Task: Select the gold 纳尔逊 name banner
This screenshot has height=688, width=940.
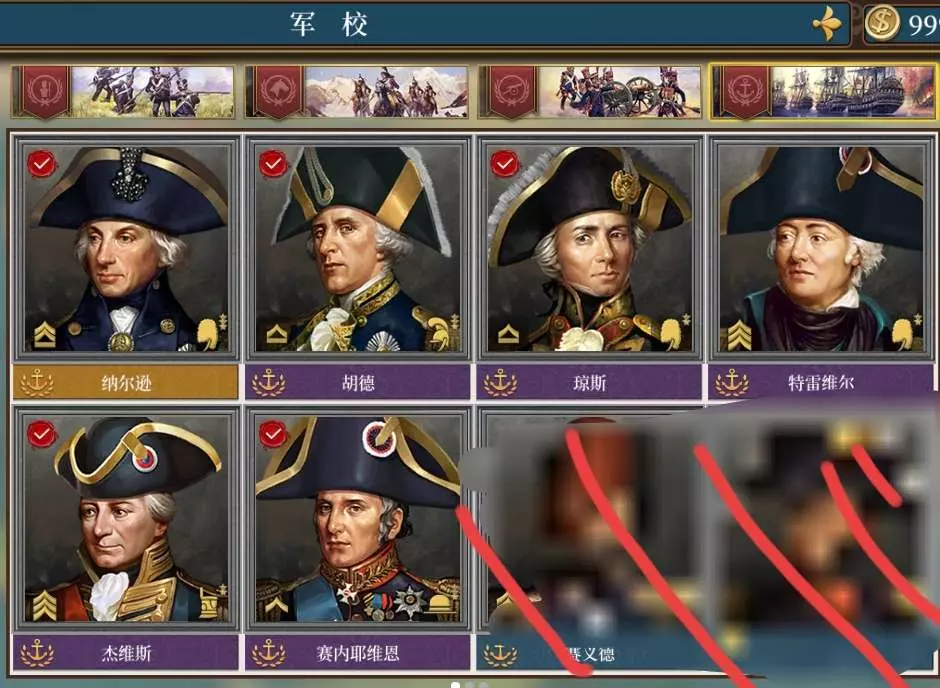Action: 125,382
